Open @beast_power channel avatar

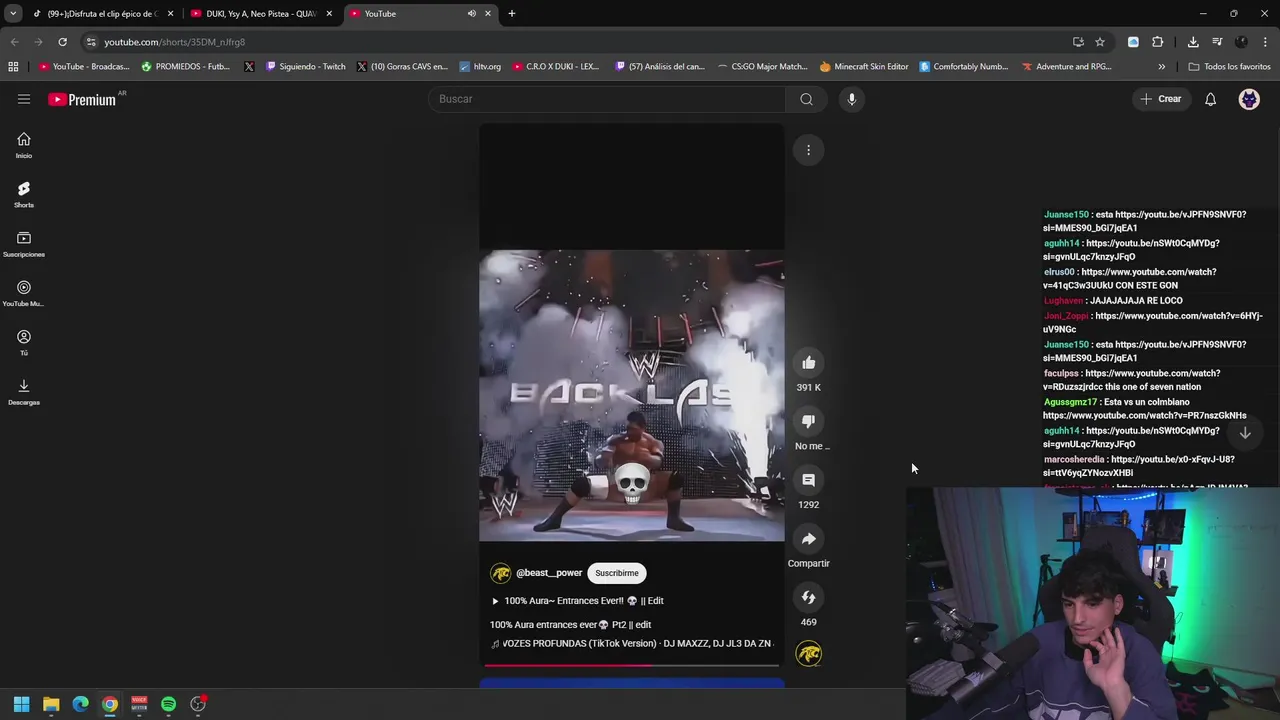[x=500, y=573]
